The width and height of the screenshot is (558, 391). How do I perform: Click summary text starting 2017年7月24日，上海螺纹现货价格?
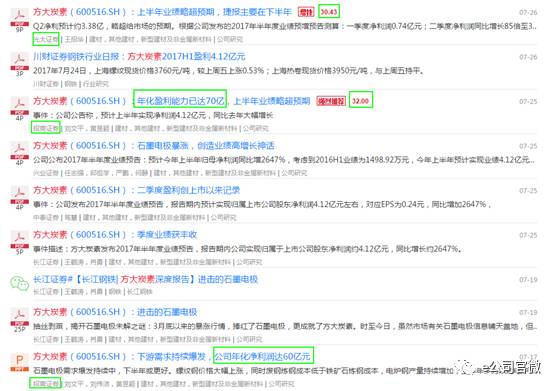[x=228, y=70]
